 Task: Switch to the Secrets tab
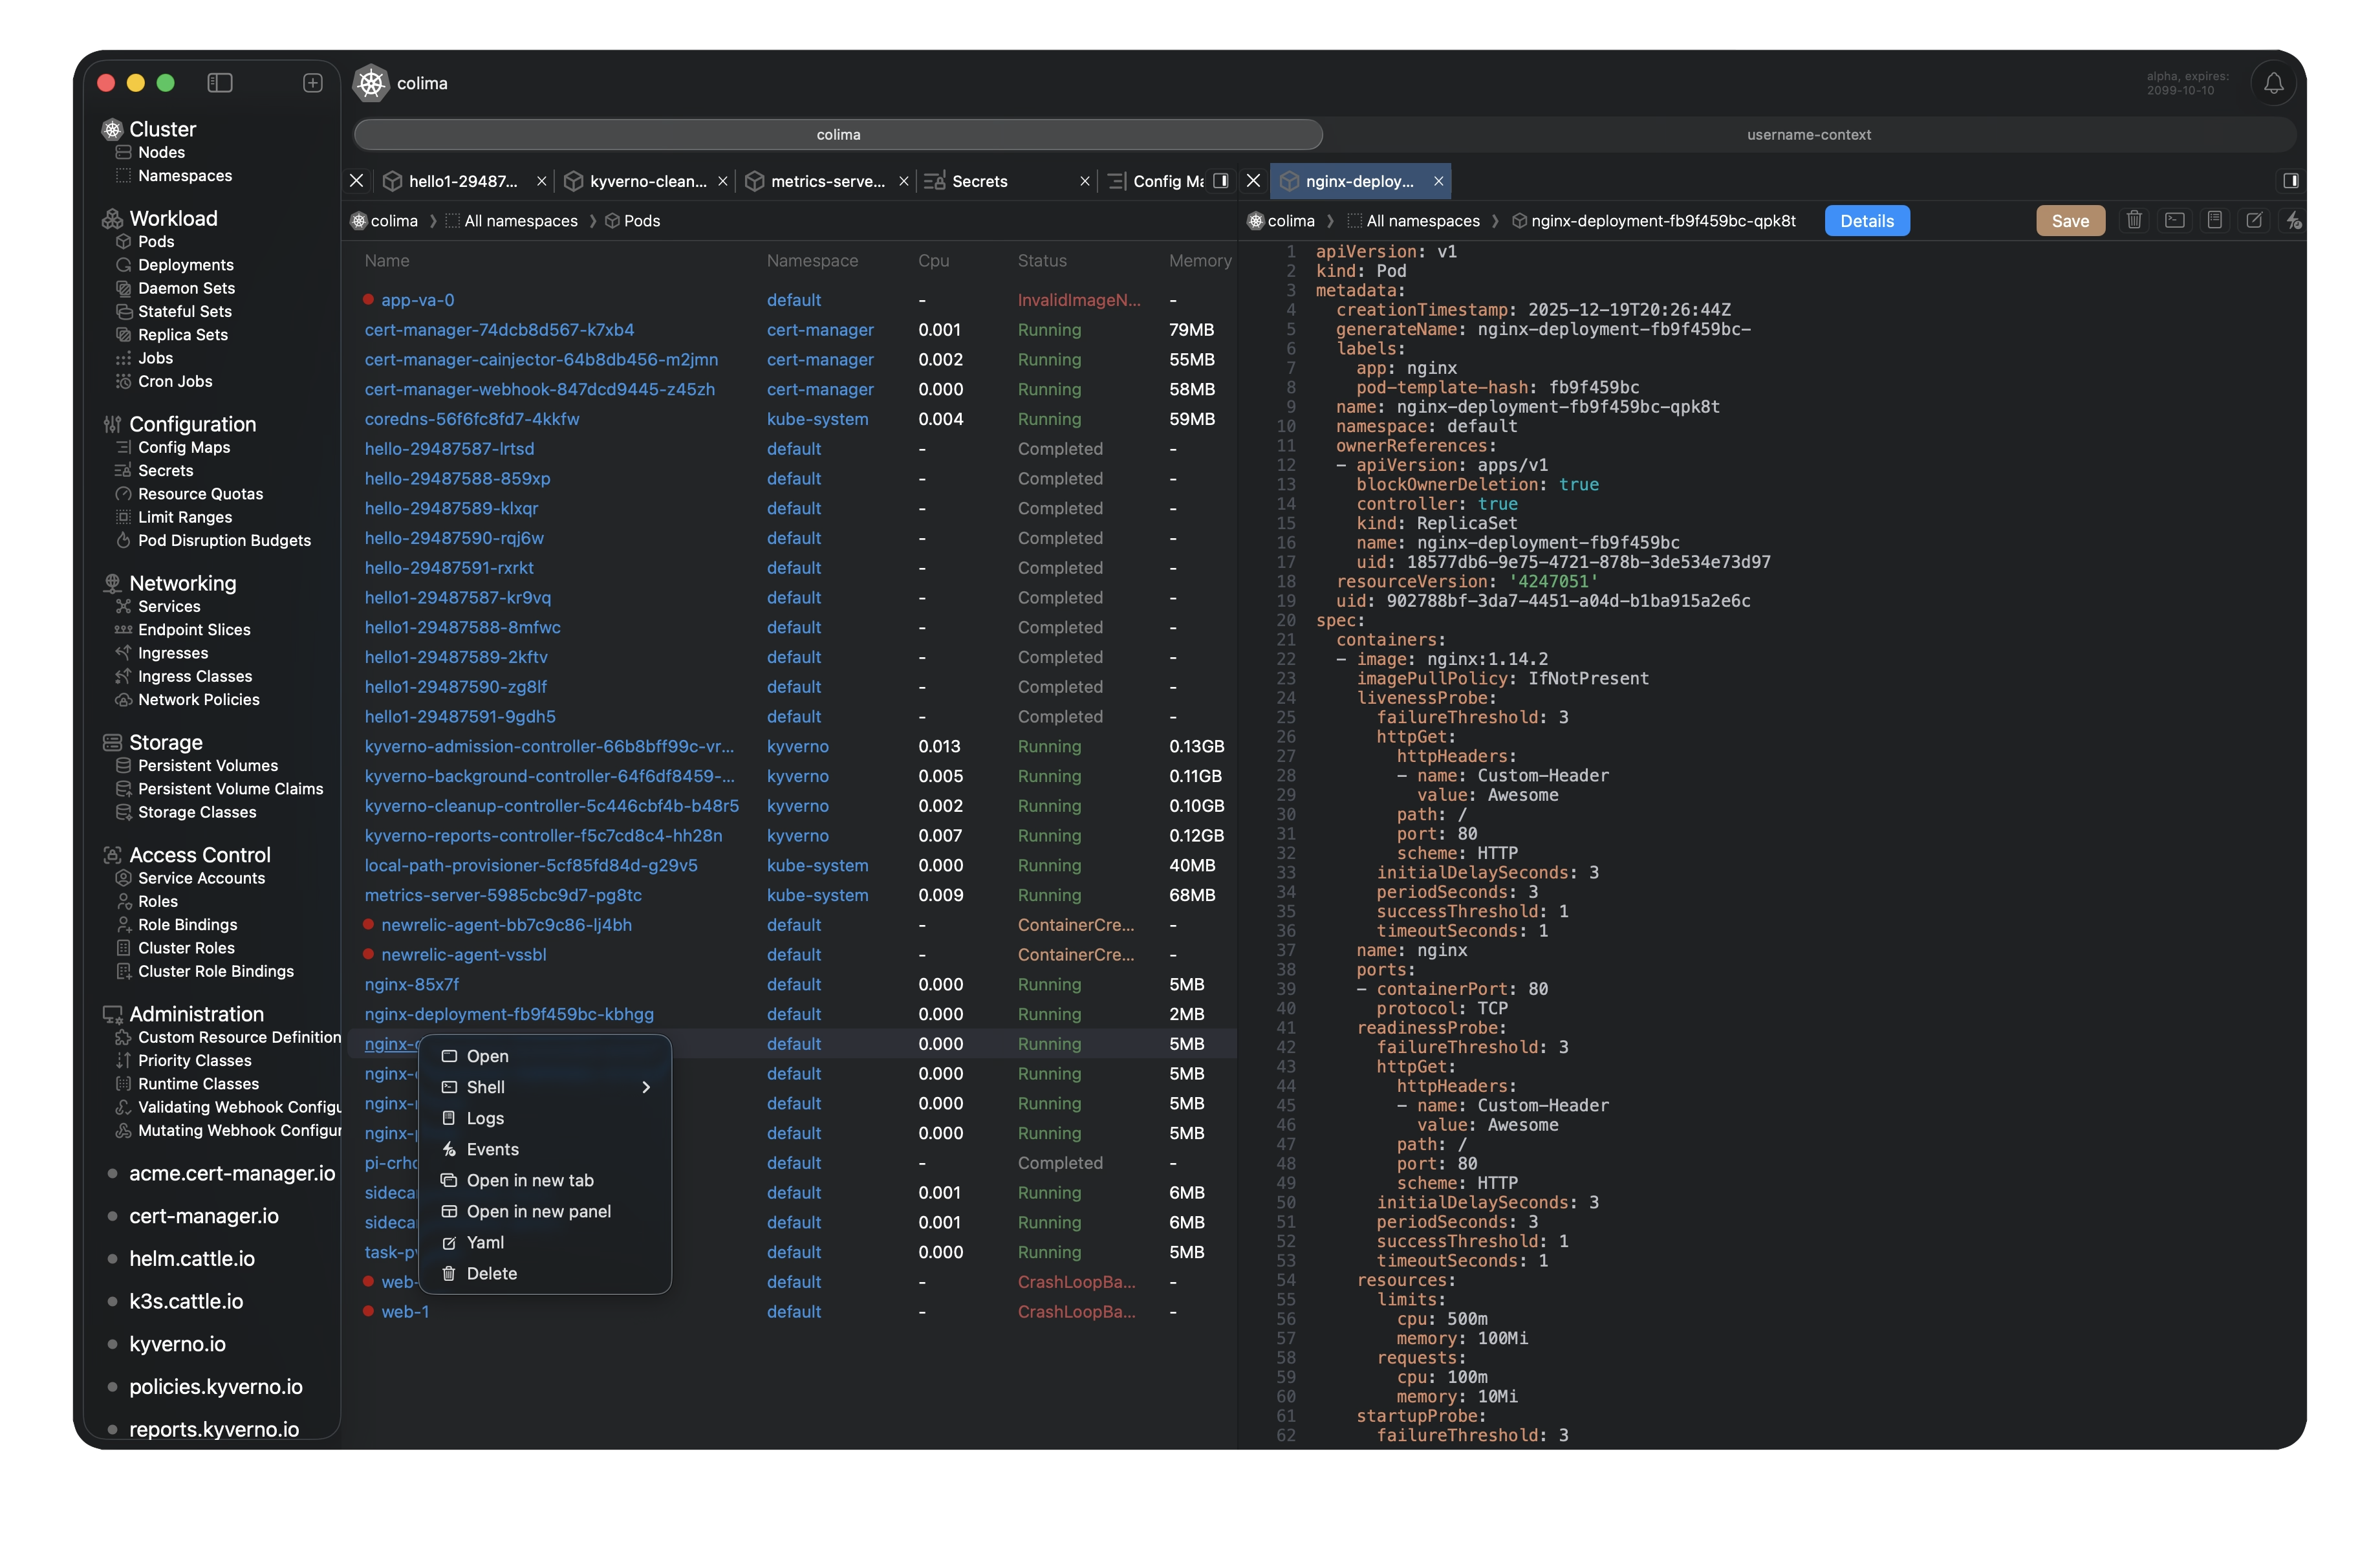pos(980,181)
